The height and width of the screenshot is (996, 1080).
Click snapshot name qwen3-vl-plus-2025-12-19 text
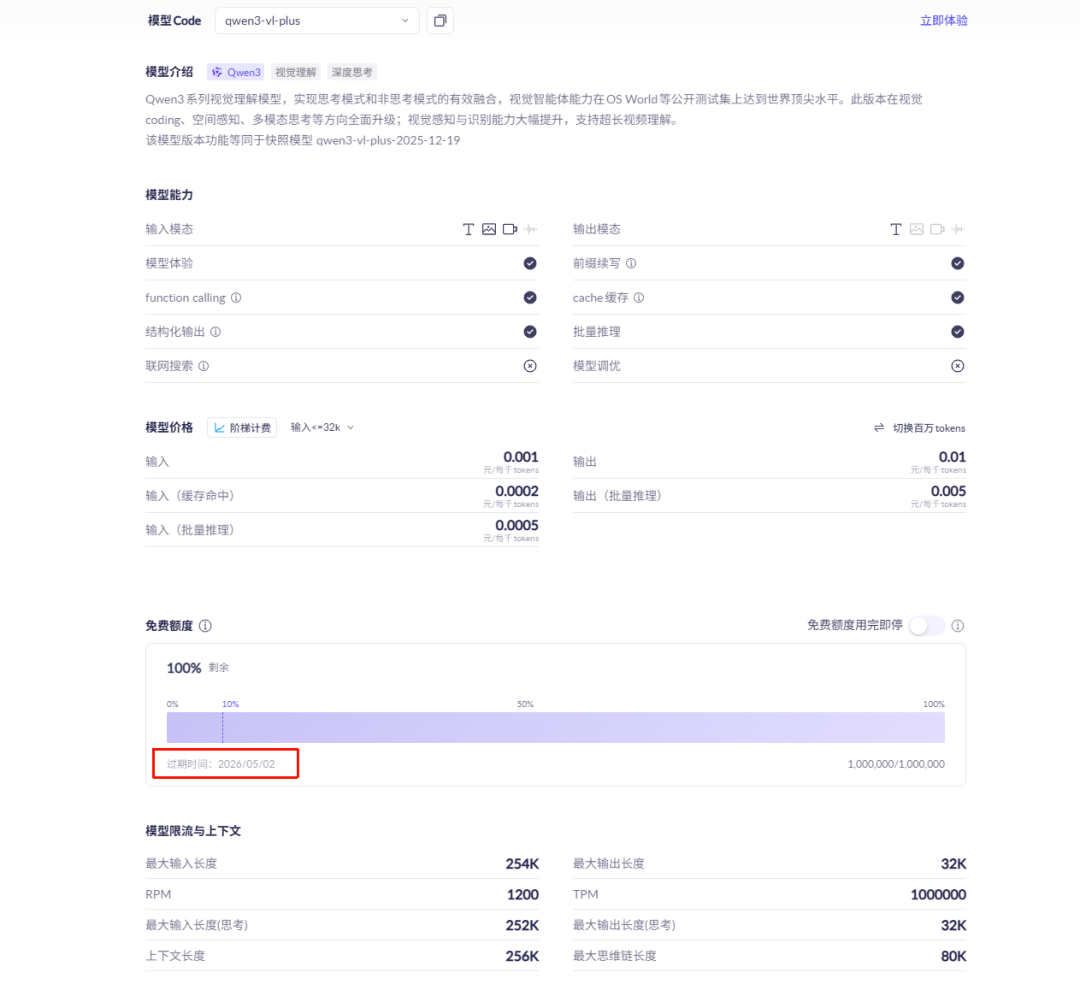(388, 141)
